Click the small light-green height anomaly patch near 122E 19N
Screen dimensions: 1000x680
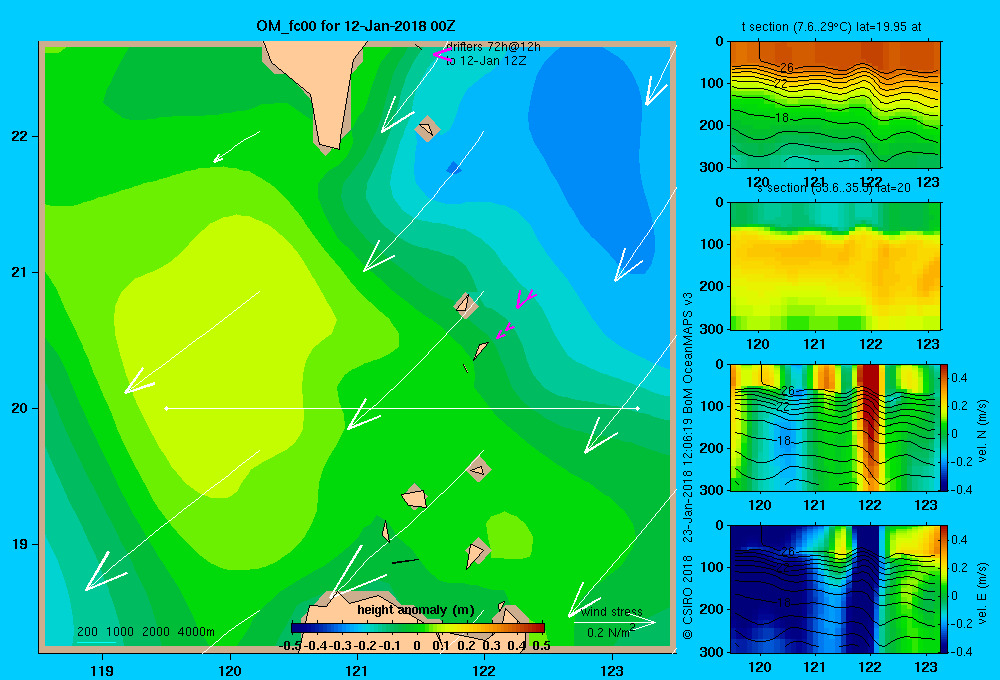click(509, 535)
